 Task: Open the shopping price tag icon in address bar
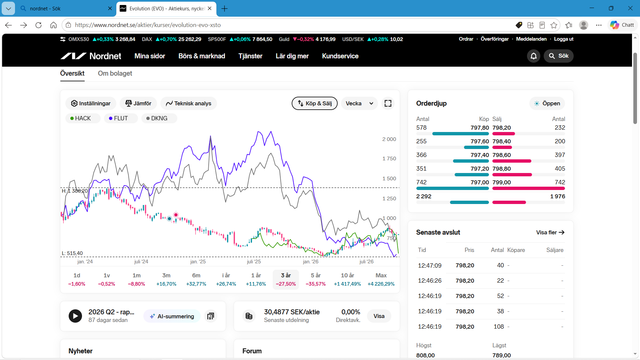[x=519, y=25]
